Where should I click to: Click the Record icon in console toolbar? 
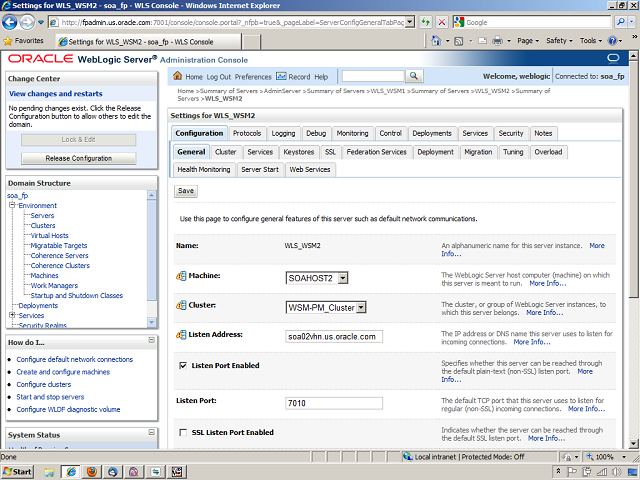click(281, 76)
